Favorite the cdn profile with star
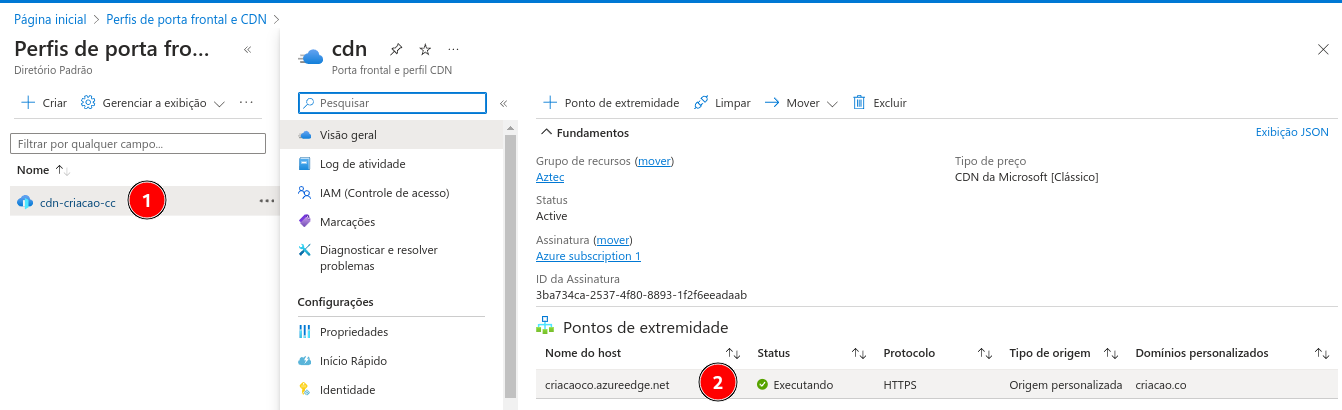The width and height of the screenshot is (1342, 410). (425, 49)
